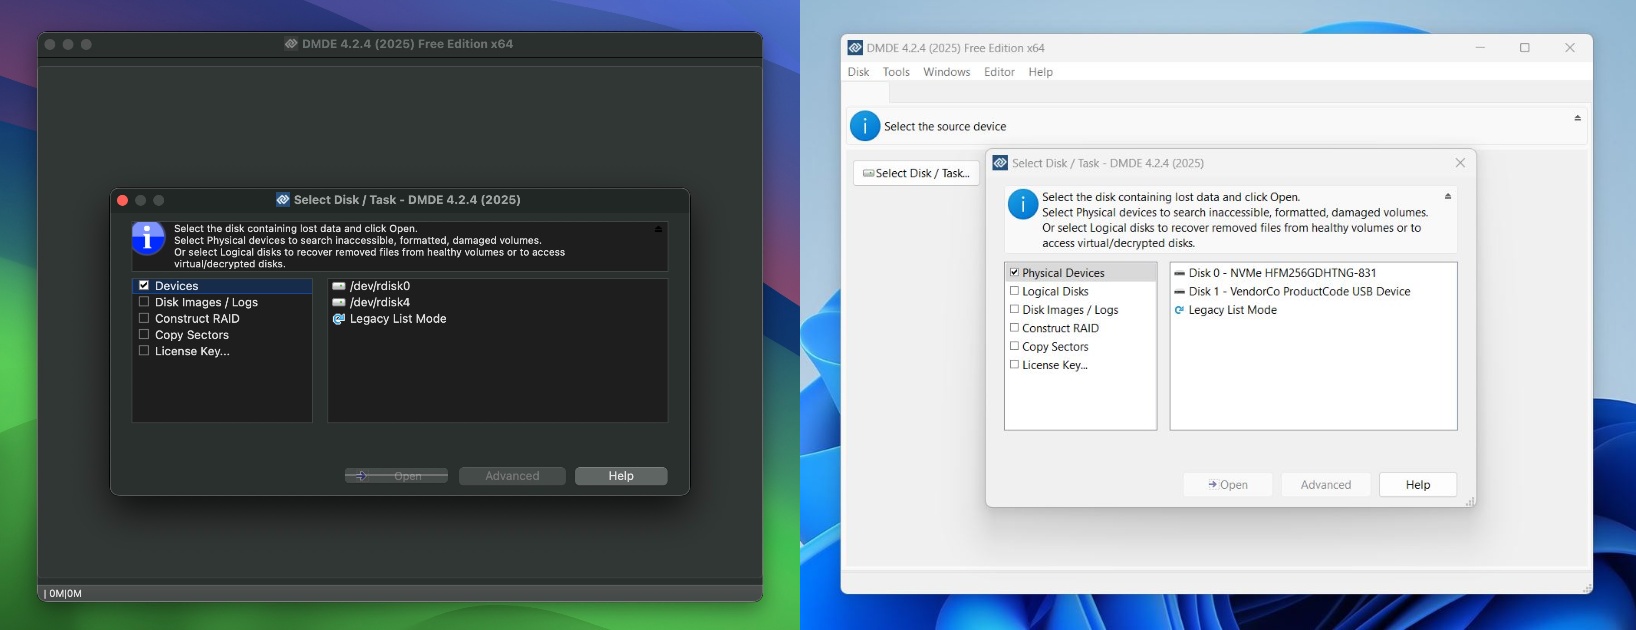Select Disk 1 VendorCo USB drive icon
The image size is (1636, 630).
pyautogui.click(x=1180, y=292)
